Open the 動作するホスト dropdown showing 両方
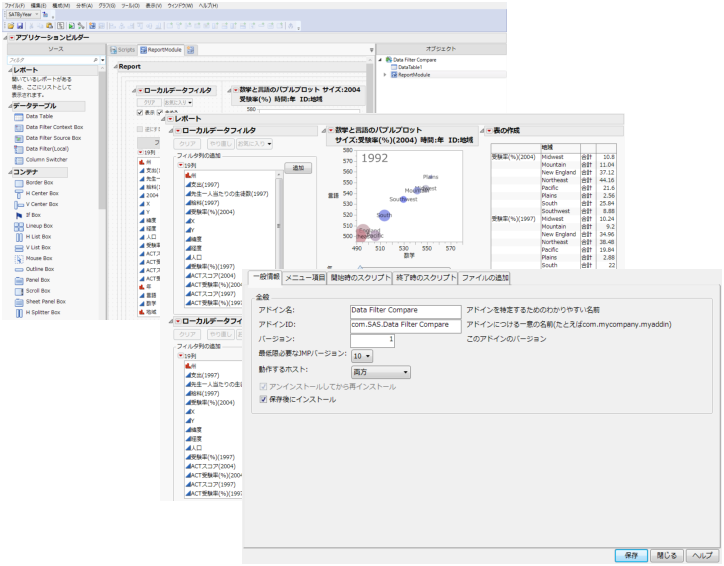724x566 pixels. [x=381, y=372]
